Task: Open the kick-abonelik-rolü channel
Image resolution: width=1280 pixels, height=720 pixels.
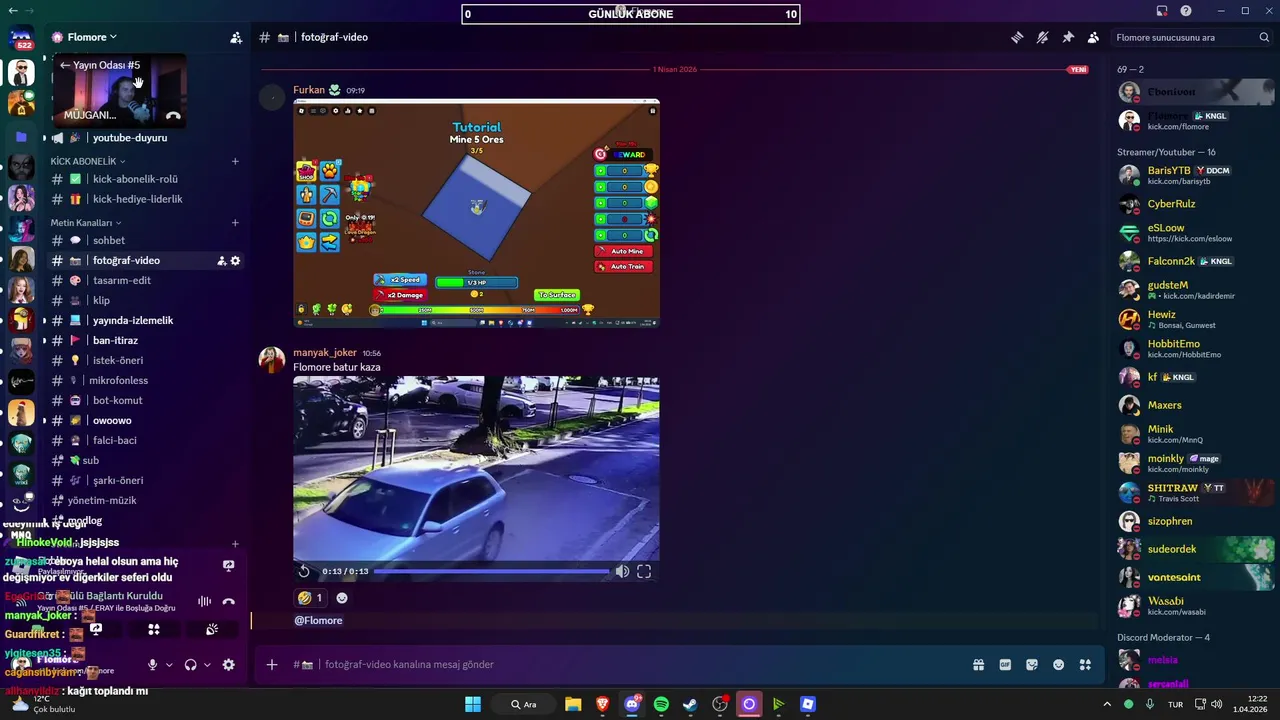Action: click(x=135, y=179)
